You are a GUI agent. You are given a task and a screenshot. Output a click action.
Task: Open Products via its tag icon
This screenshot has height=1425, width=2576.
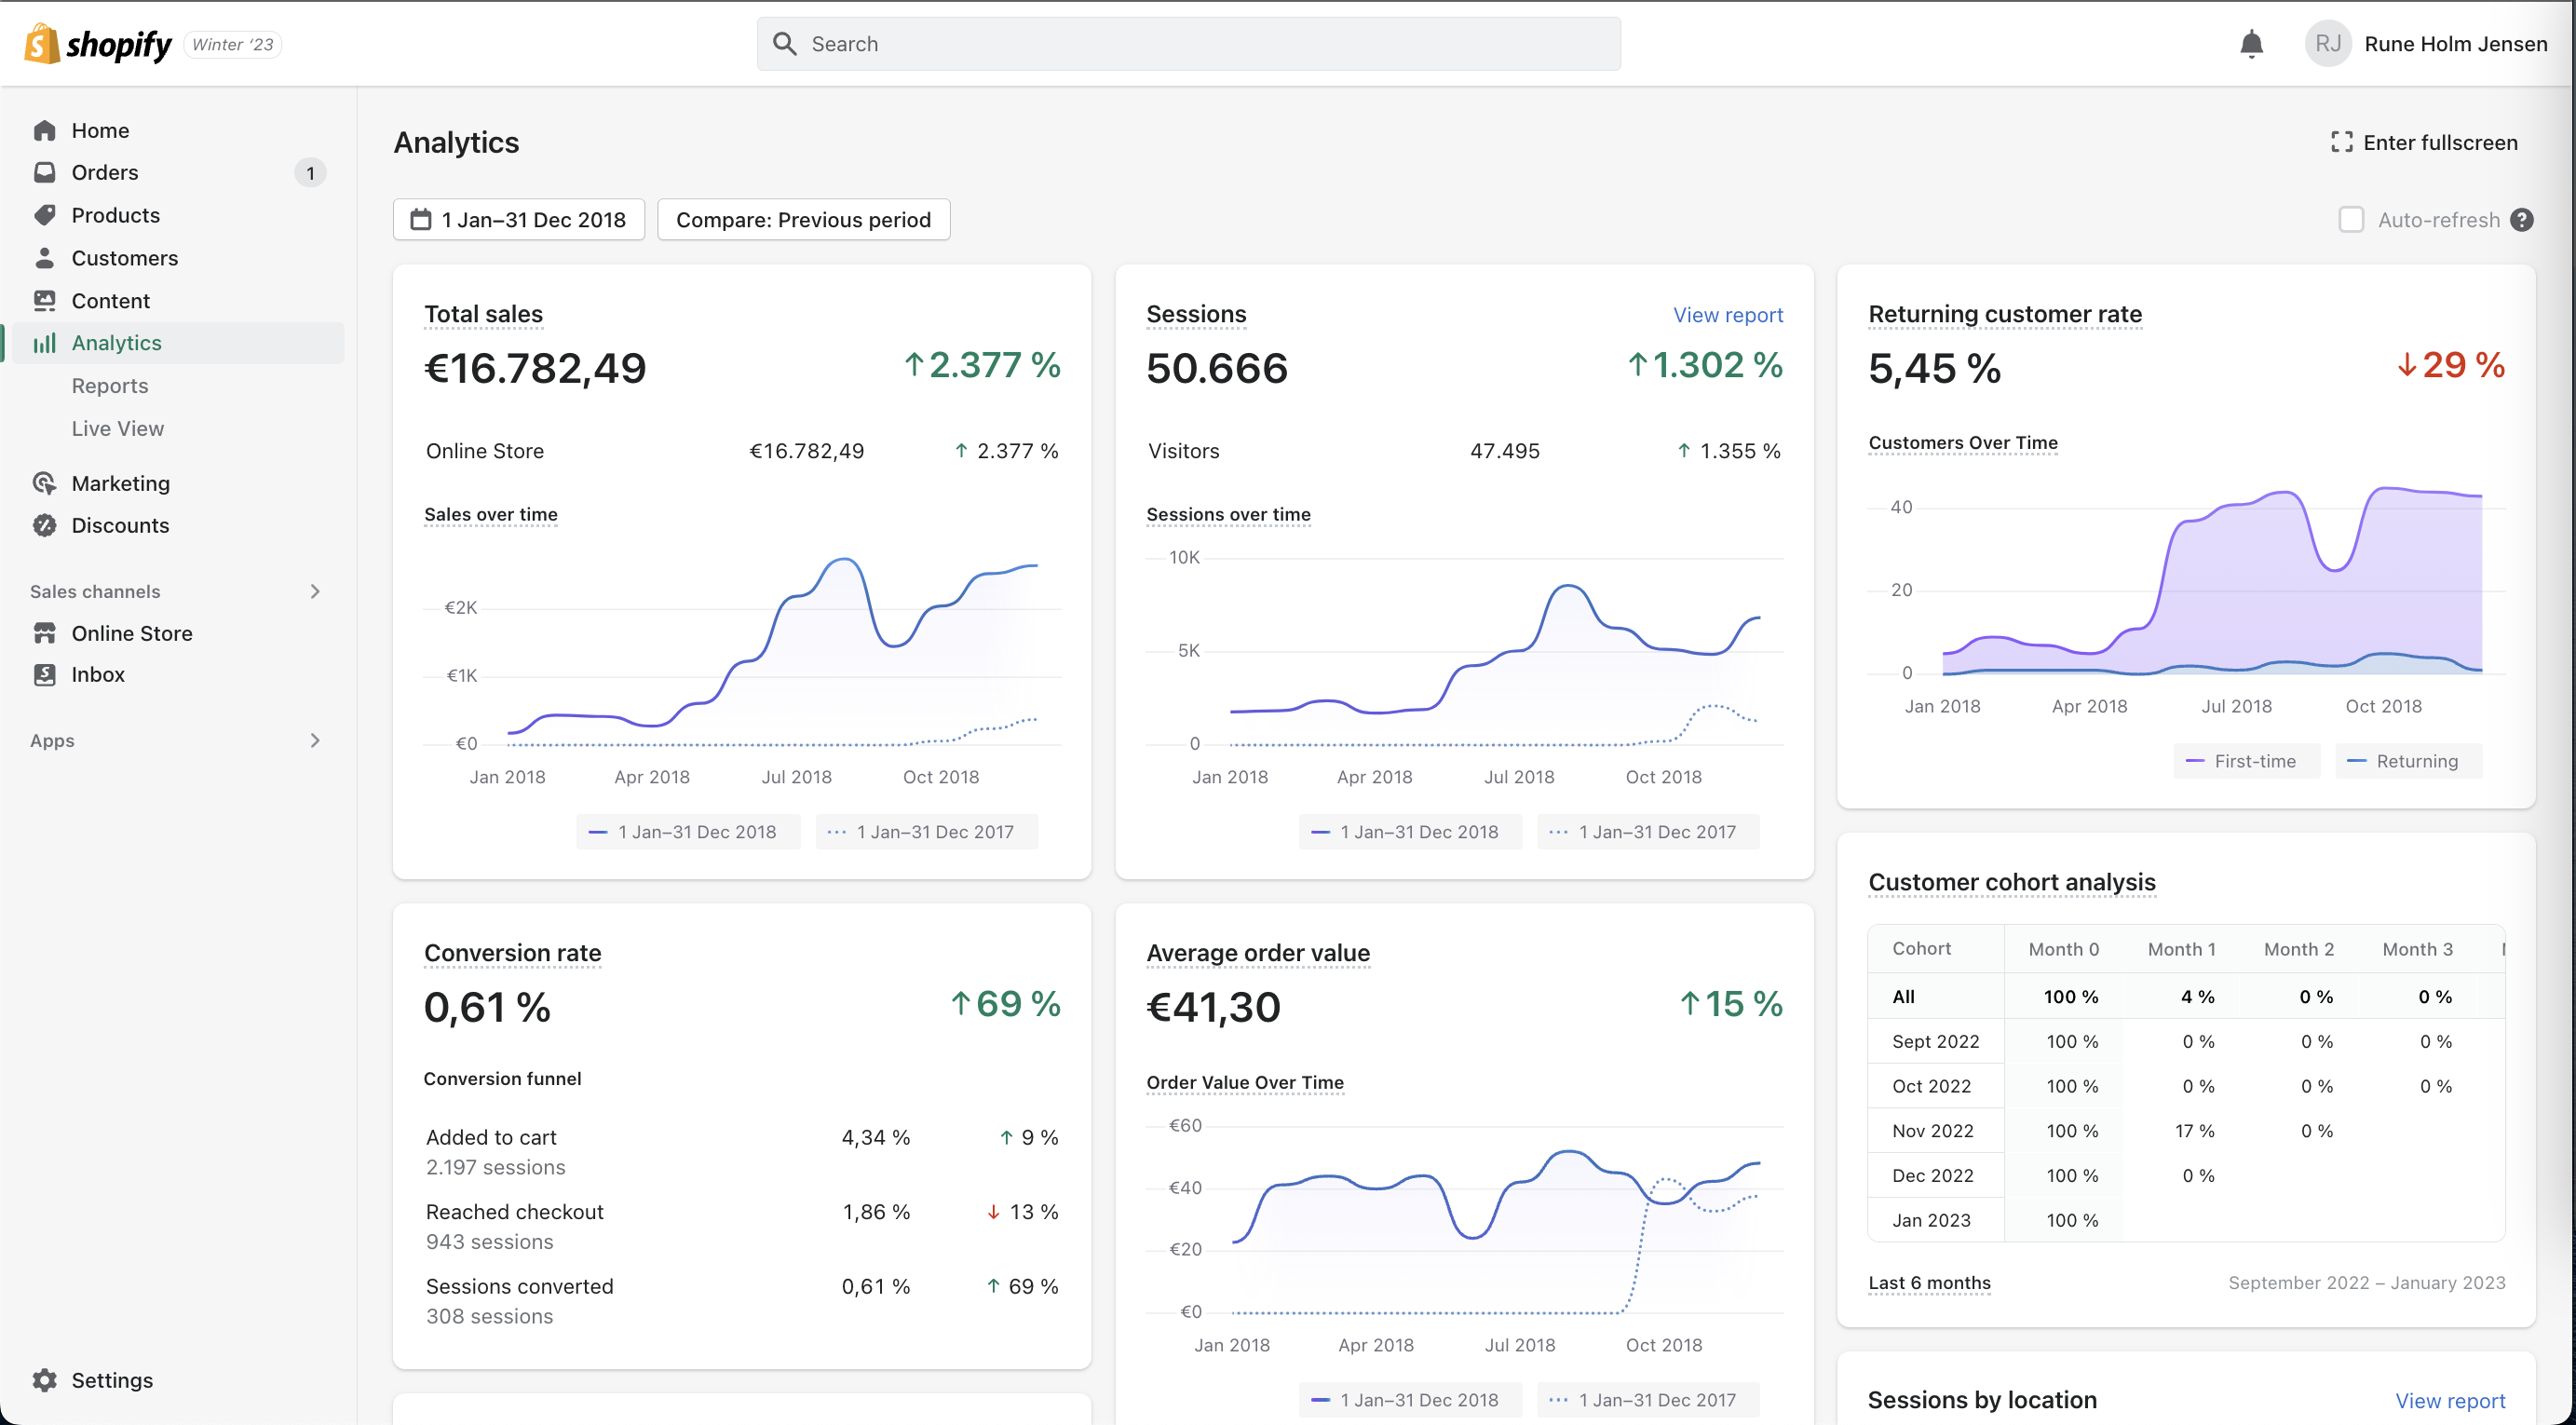coord(44,215)
